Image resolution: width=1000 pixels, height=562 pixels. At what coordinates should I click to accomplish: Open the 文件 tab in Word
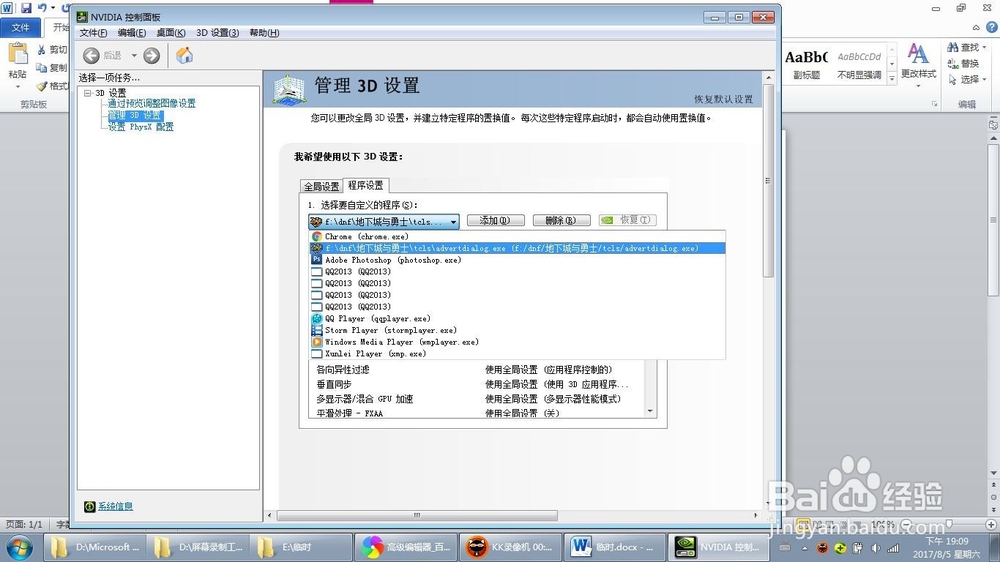tap(20, 27)
